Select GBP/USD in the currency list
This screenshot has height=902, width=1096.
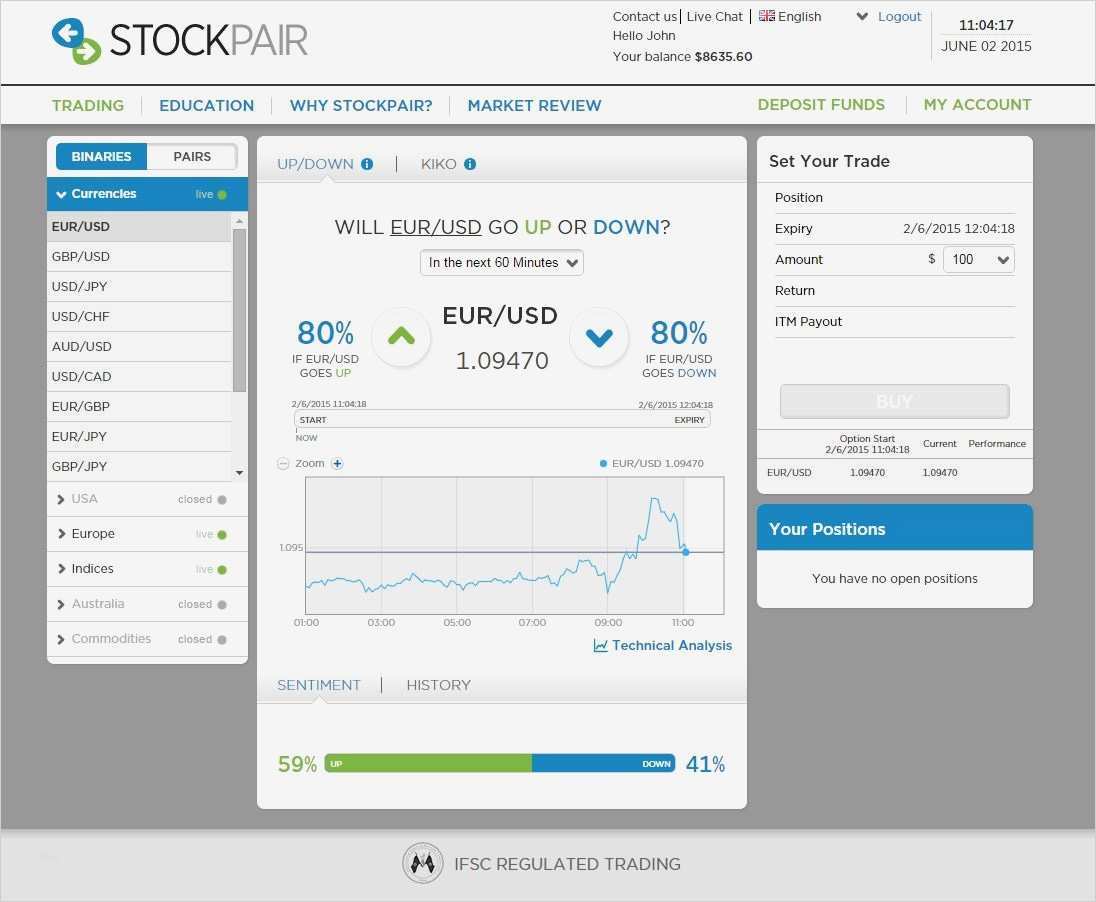[139, 257]
